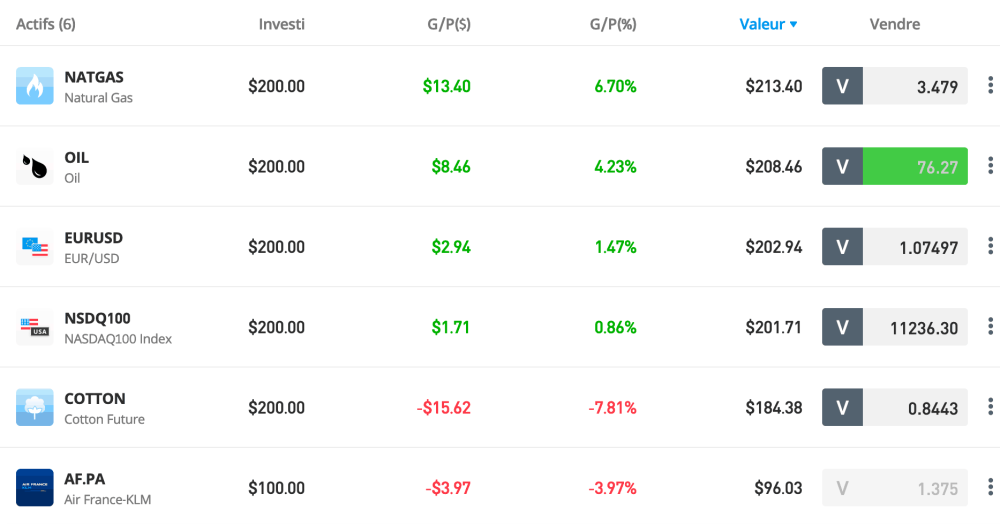Sort by the G/P(%) column header
This screenshot has width=1000, height=524.
click(613, 24)
